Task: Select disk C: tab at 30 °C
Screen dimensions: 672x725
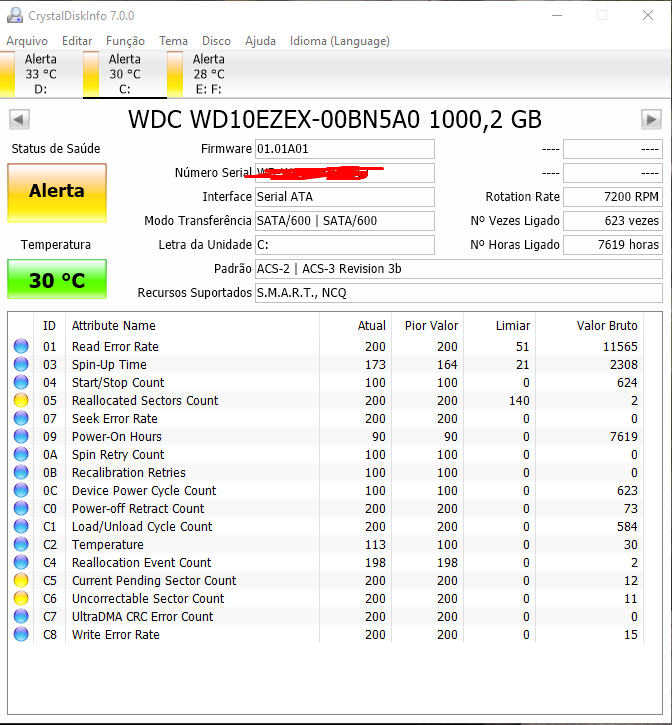Action: coord(125,74)
